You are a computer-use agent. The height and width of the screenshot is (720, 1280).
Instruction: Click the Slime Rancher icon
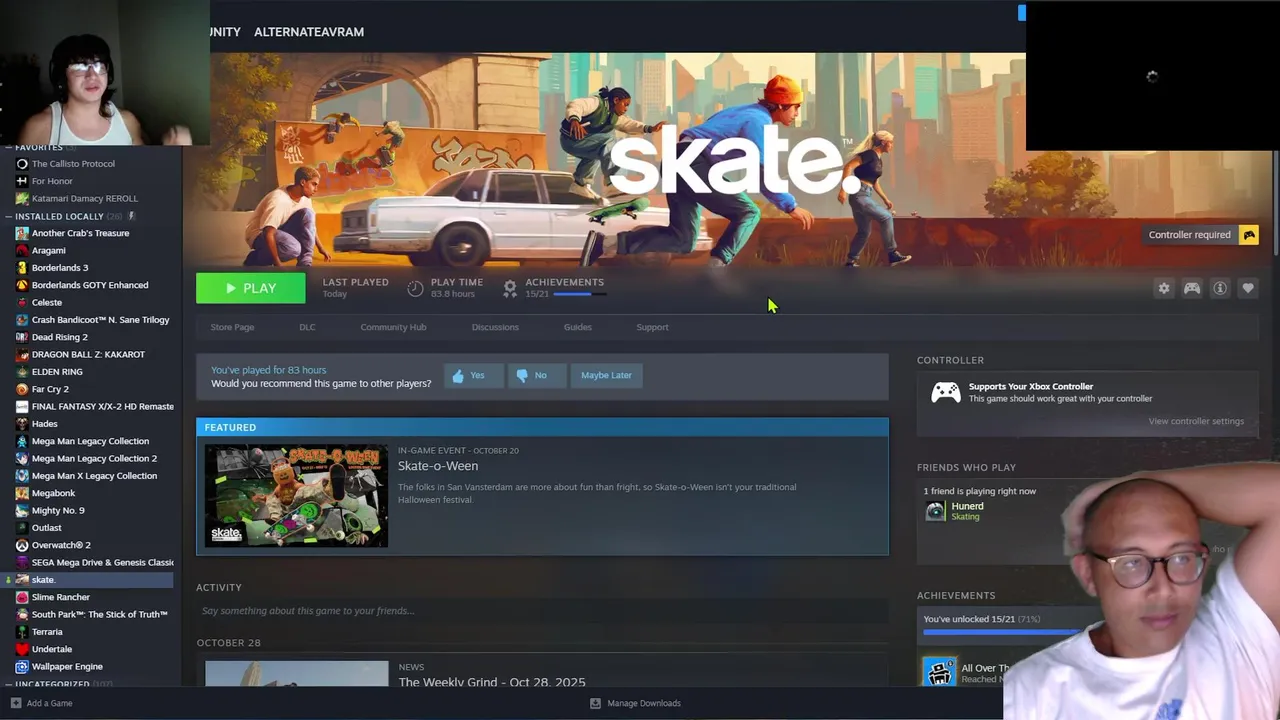coord(22,597)
